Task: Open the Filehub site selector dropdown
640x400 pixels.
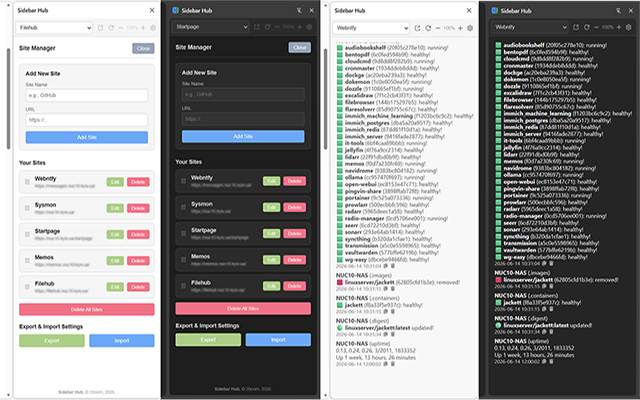Action: pyautogui.click(x=54, y=28)
